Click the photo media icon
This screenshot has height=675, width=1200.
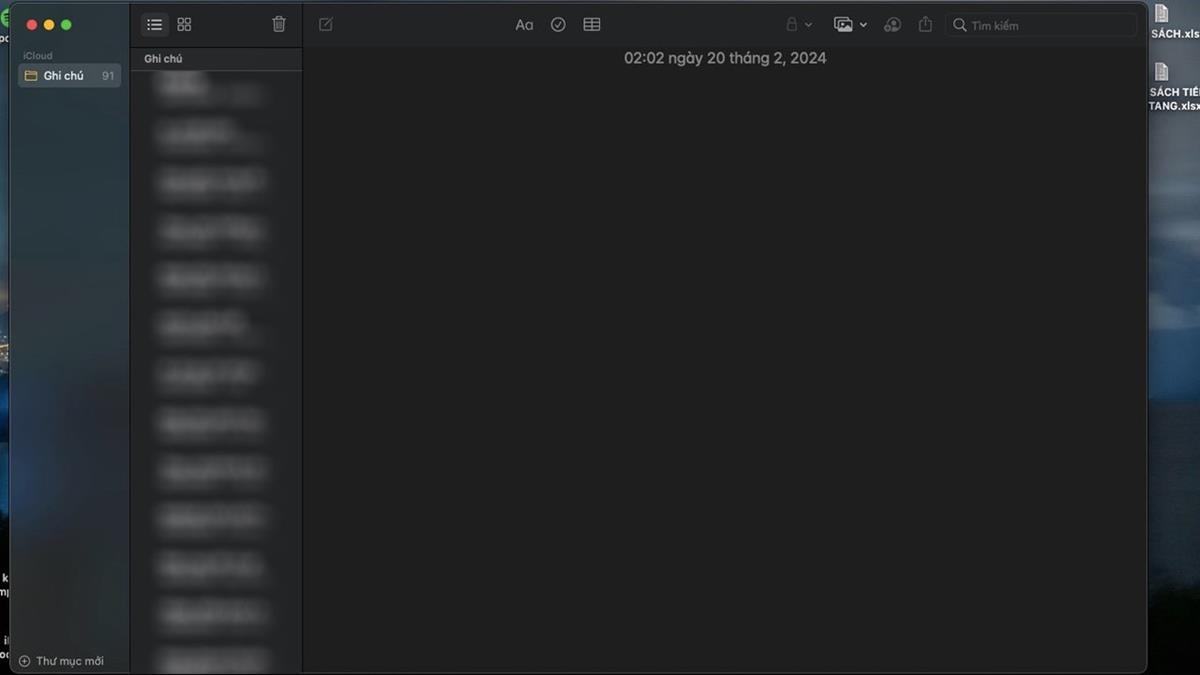(x=843, y=25)
